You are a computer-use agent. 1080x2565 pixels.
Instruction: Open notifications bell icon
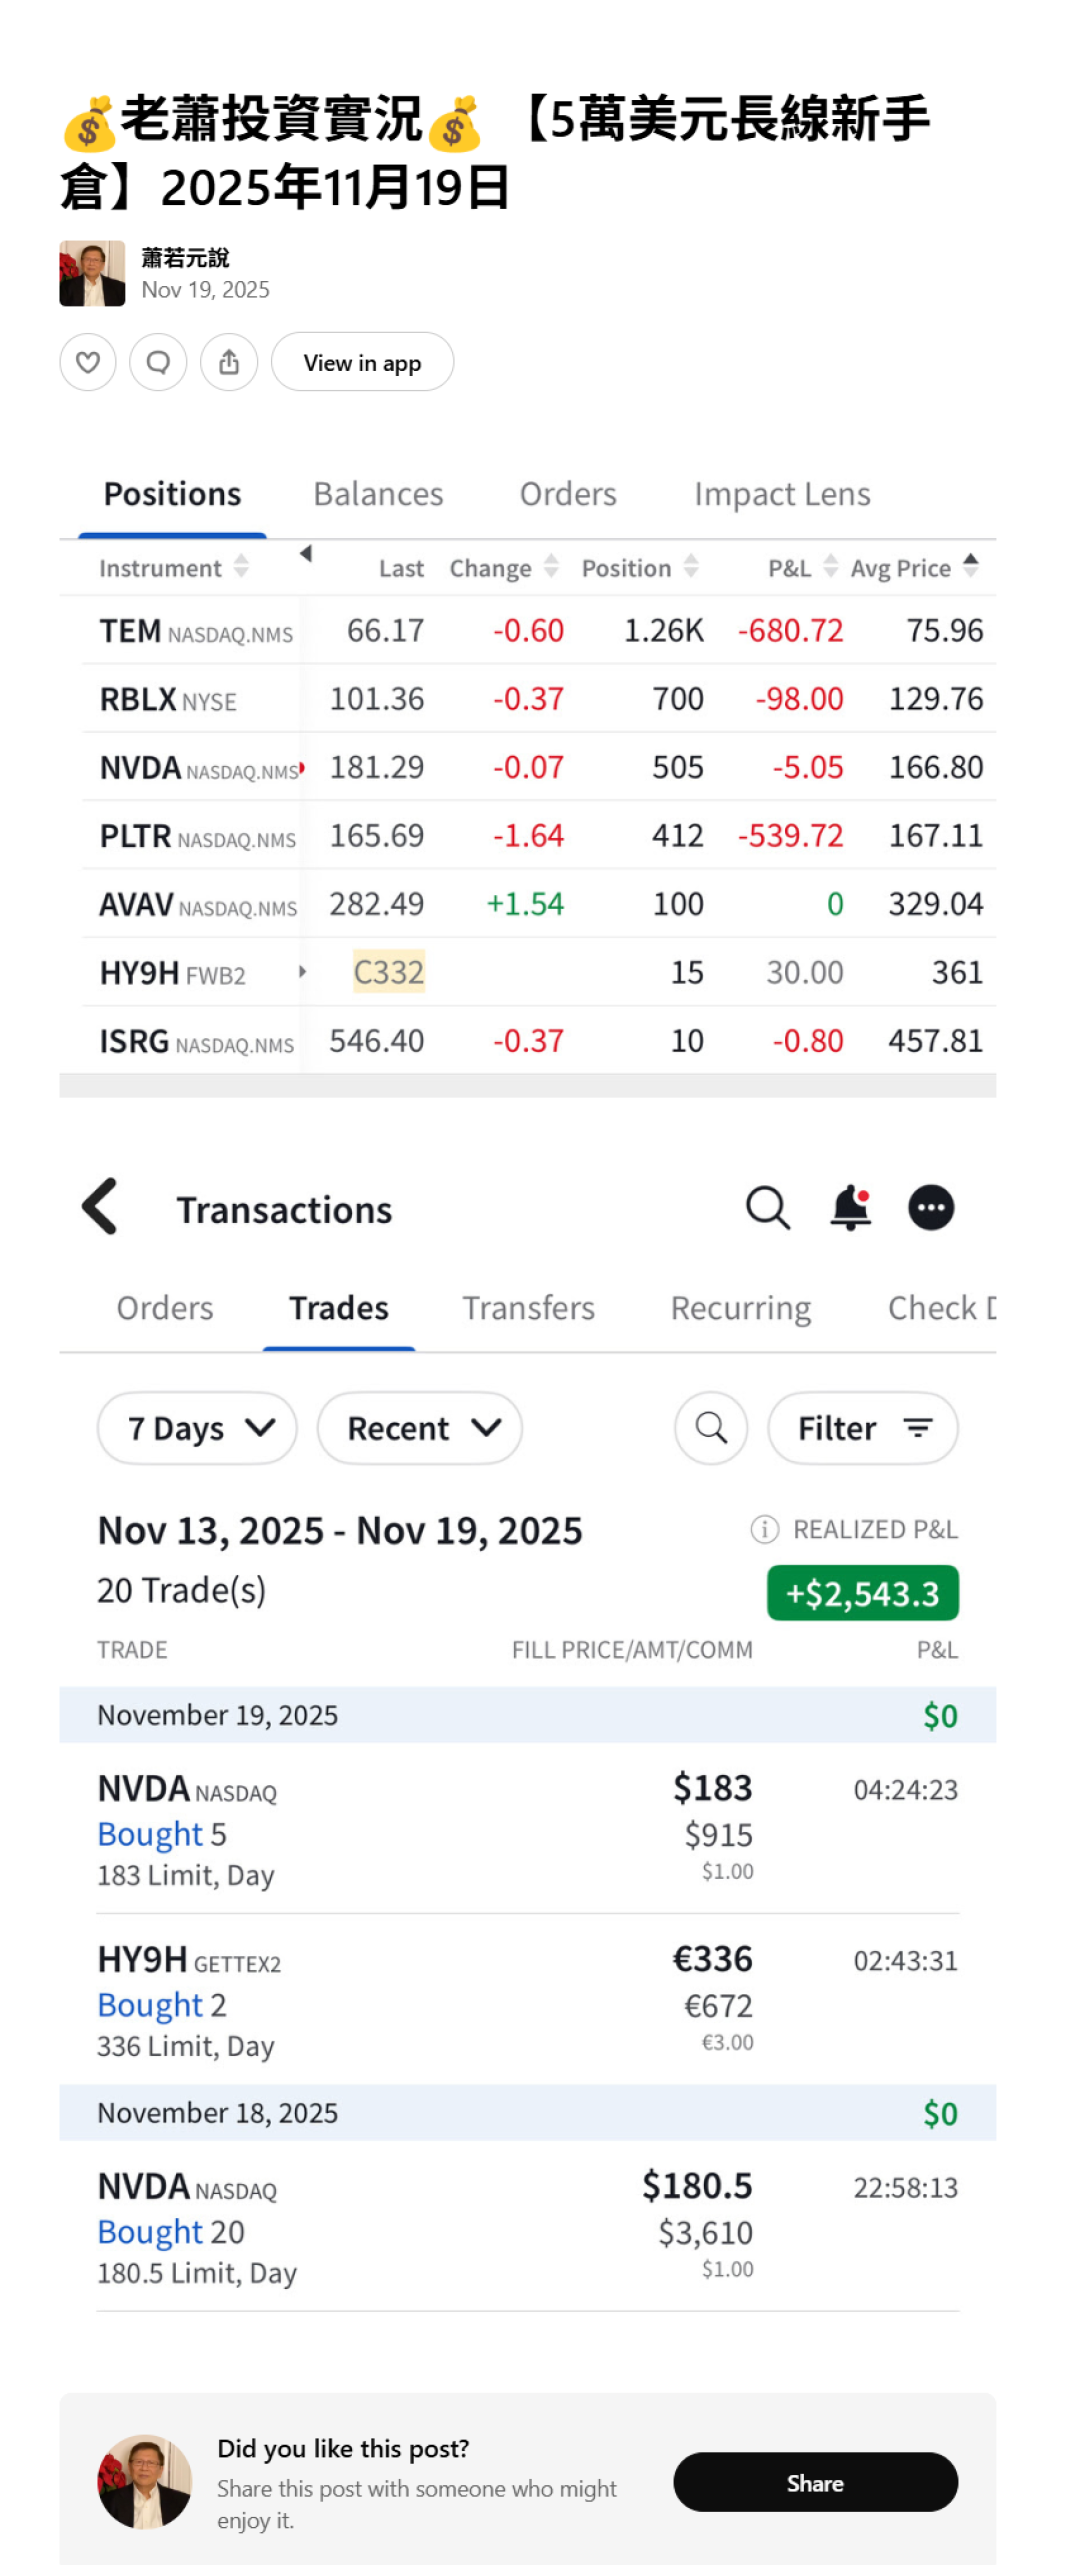[850, 1207]
